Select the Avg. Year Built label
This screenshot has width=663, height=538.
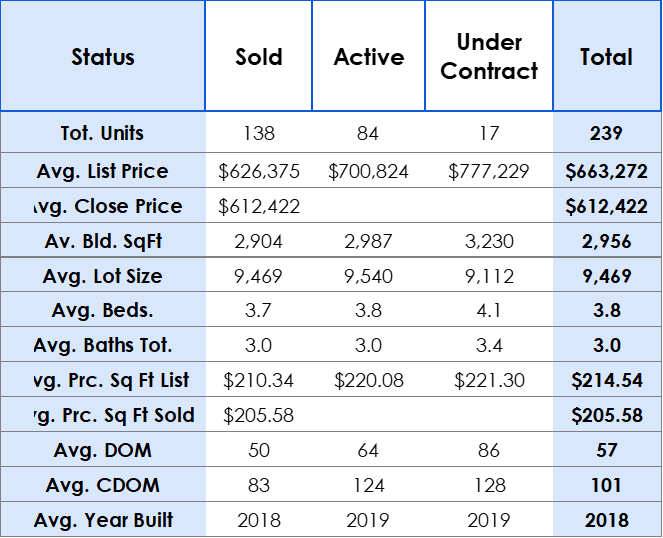(x=103, y=520)
